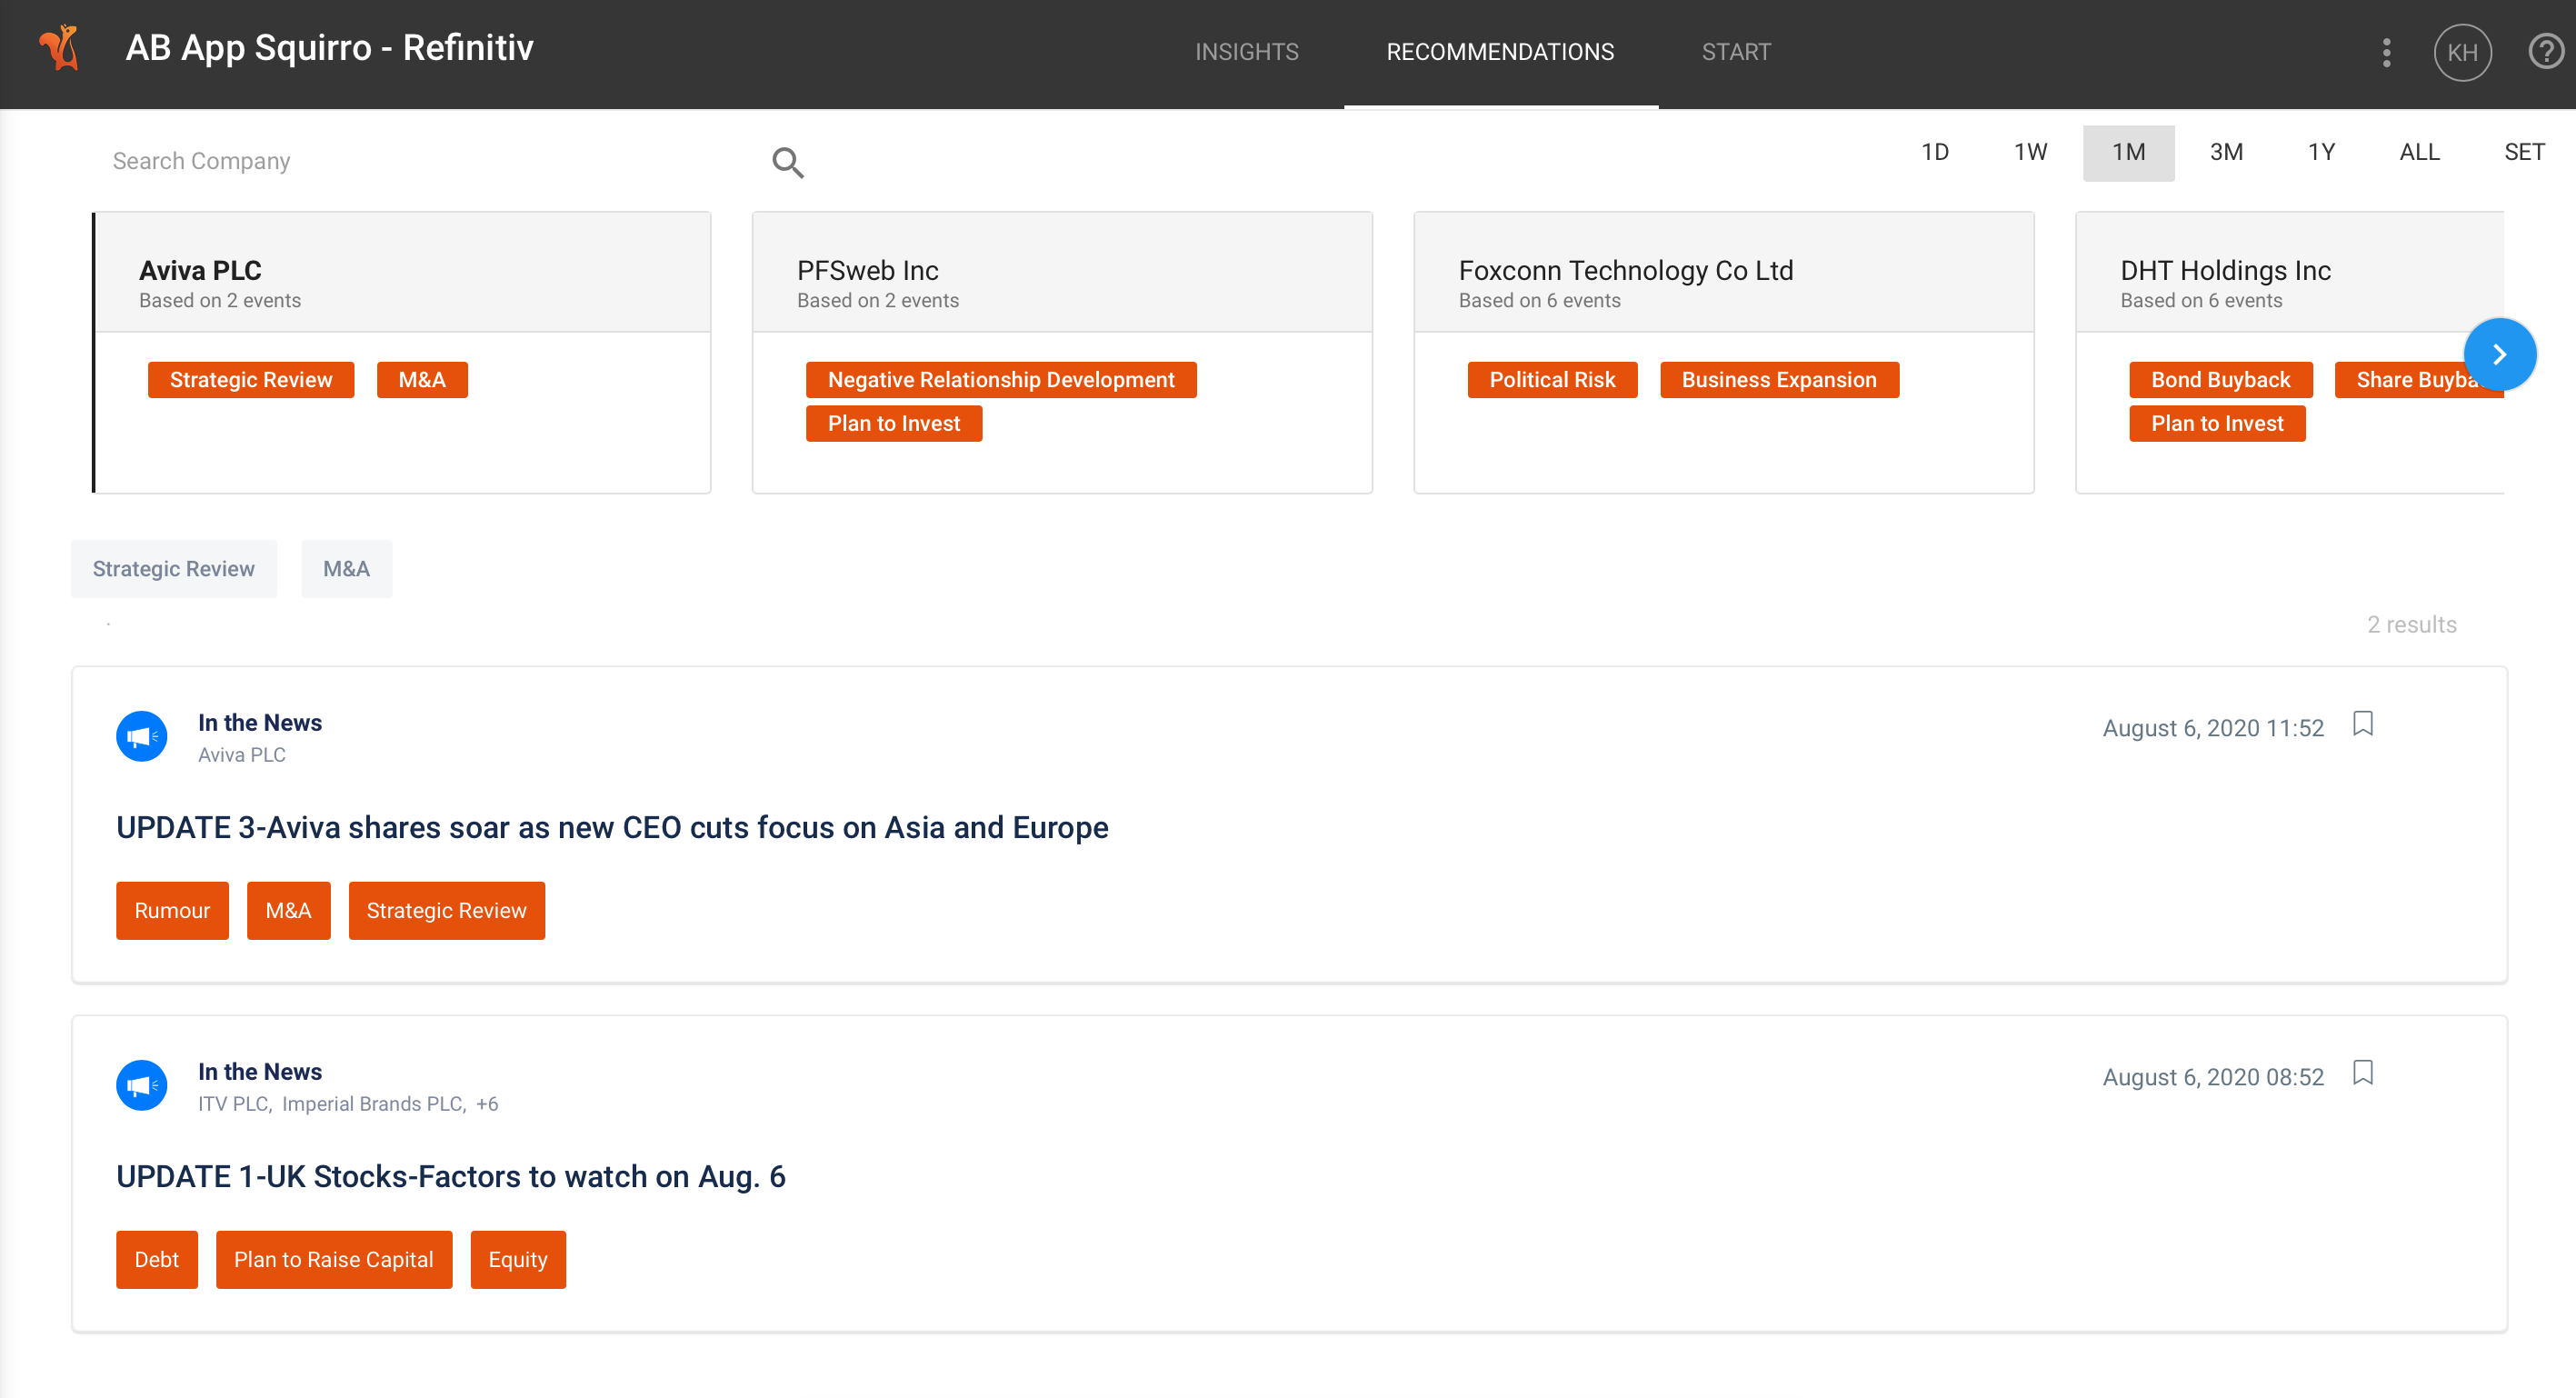Open the three-dot more options menu
Viewport: 2576px width, 1398px height.
[x=2386, y=52]
